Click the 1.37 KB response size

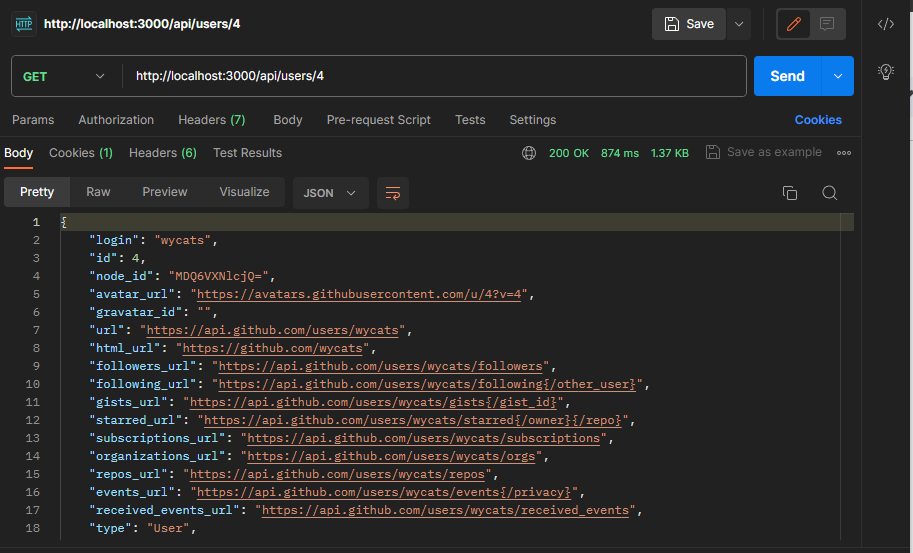click(x=670, y=153)
